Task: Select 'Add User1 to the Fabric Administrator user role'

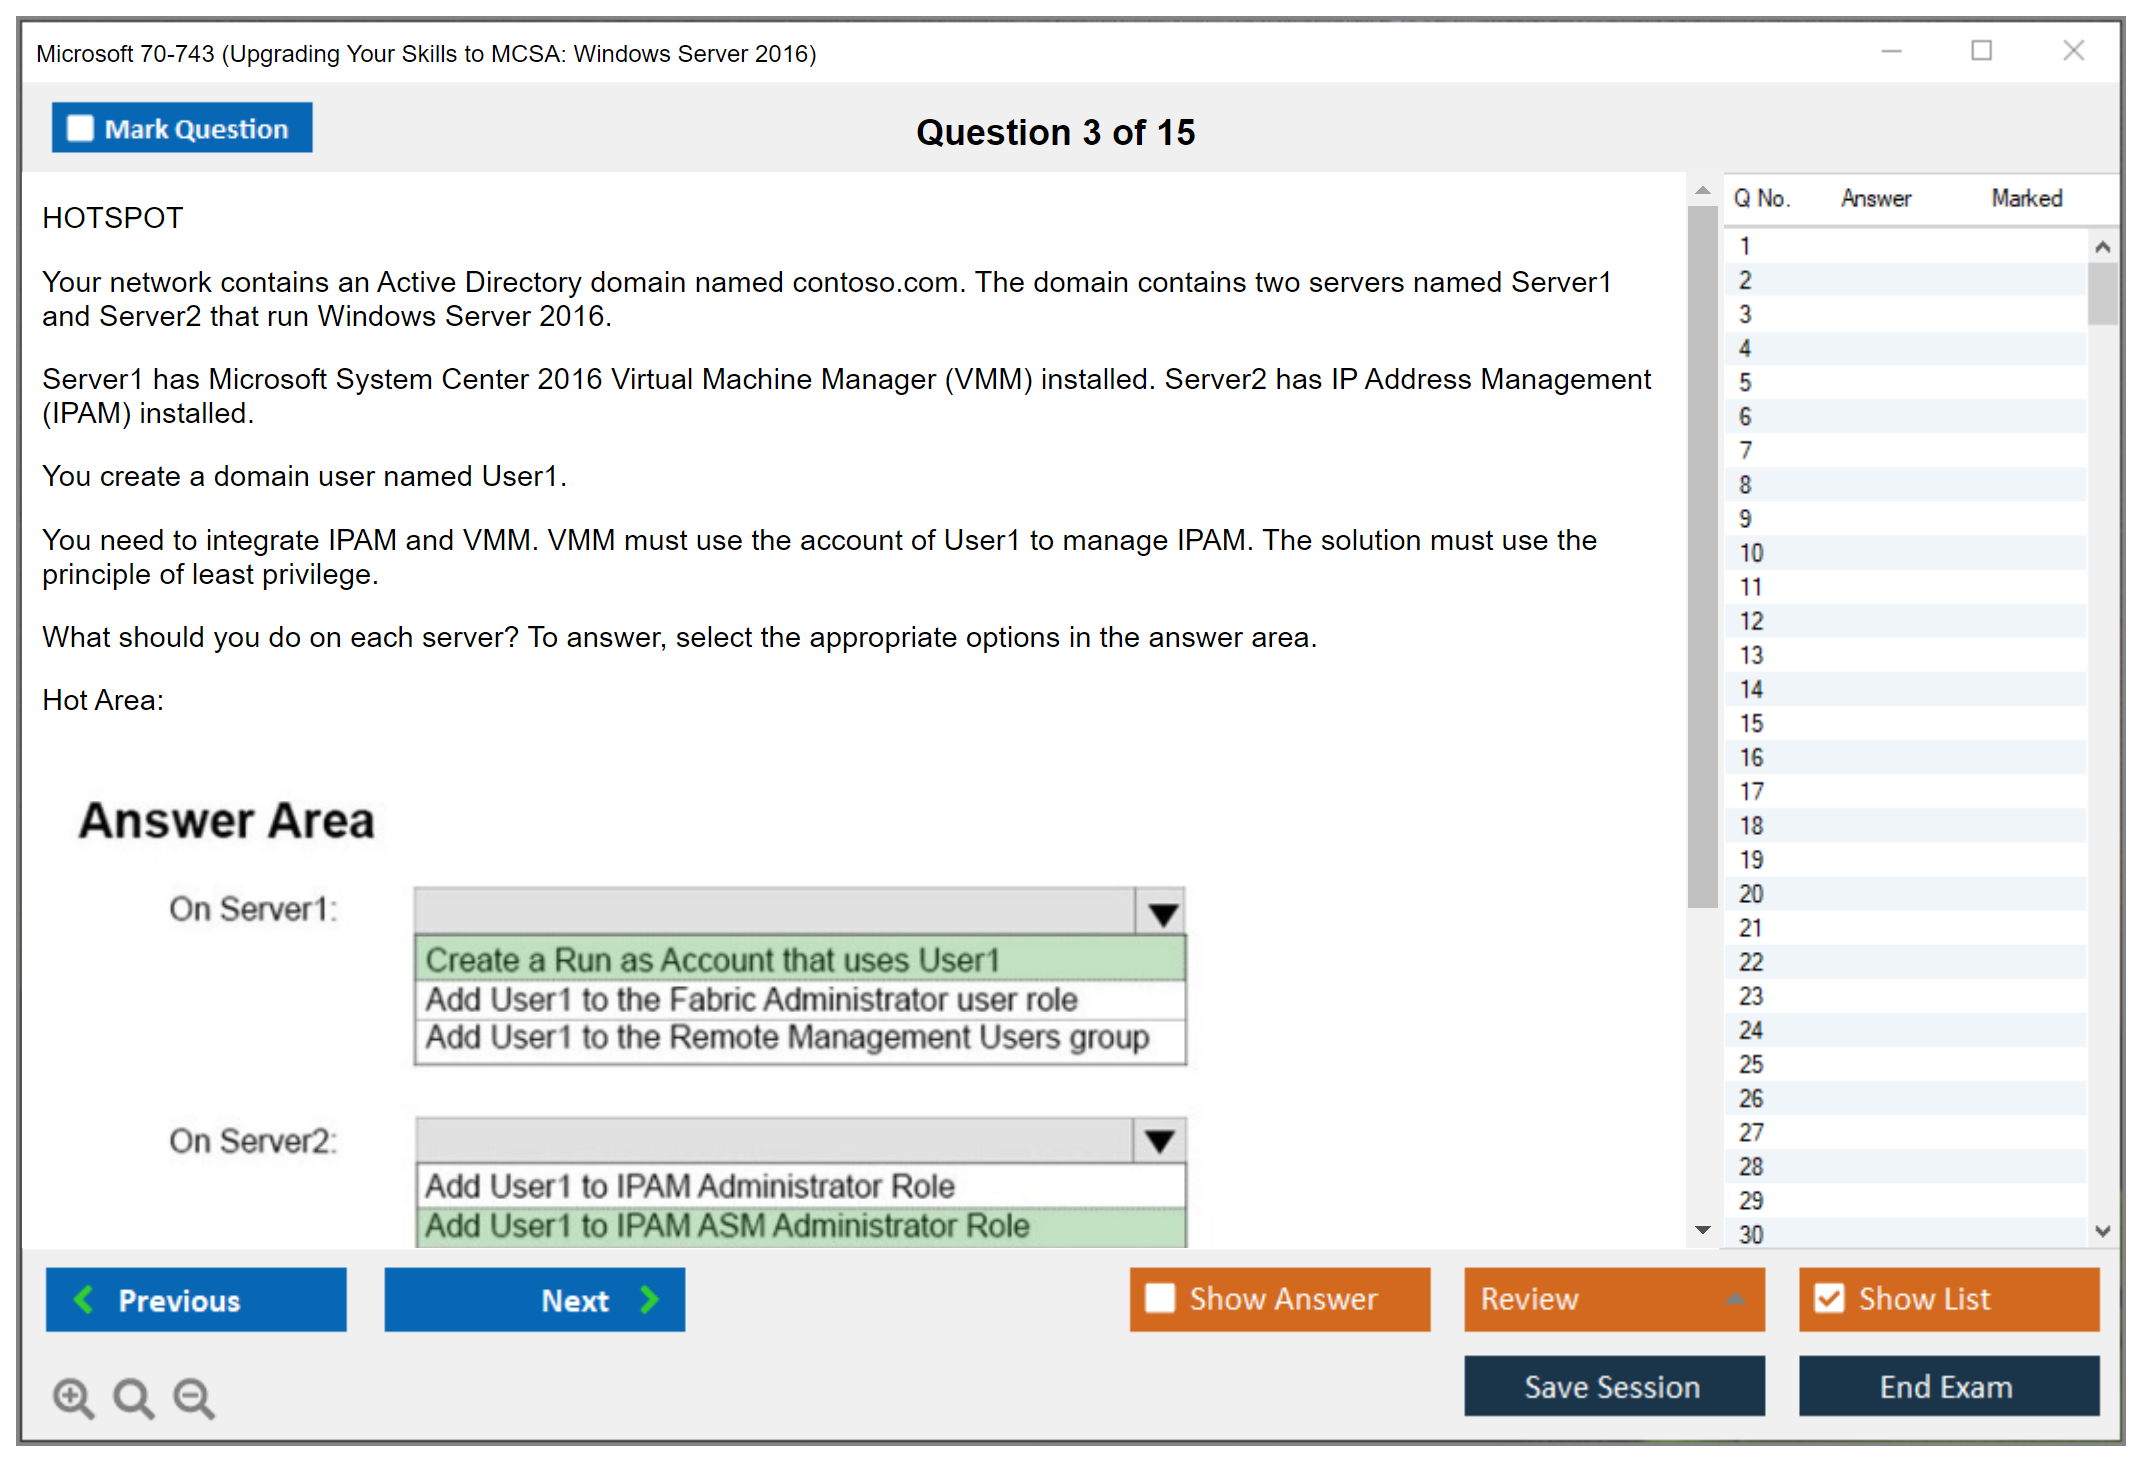Action: coord(751,999)
